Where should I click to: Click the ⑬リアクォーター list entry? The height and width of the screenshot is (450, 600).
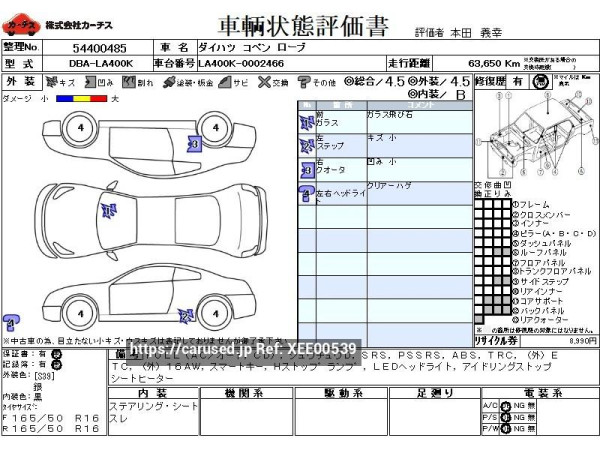pyautogui.click(x=541, y=320)
